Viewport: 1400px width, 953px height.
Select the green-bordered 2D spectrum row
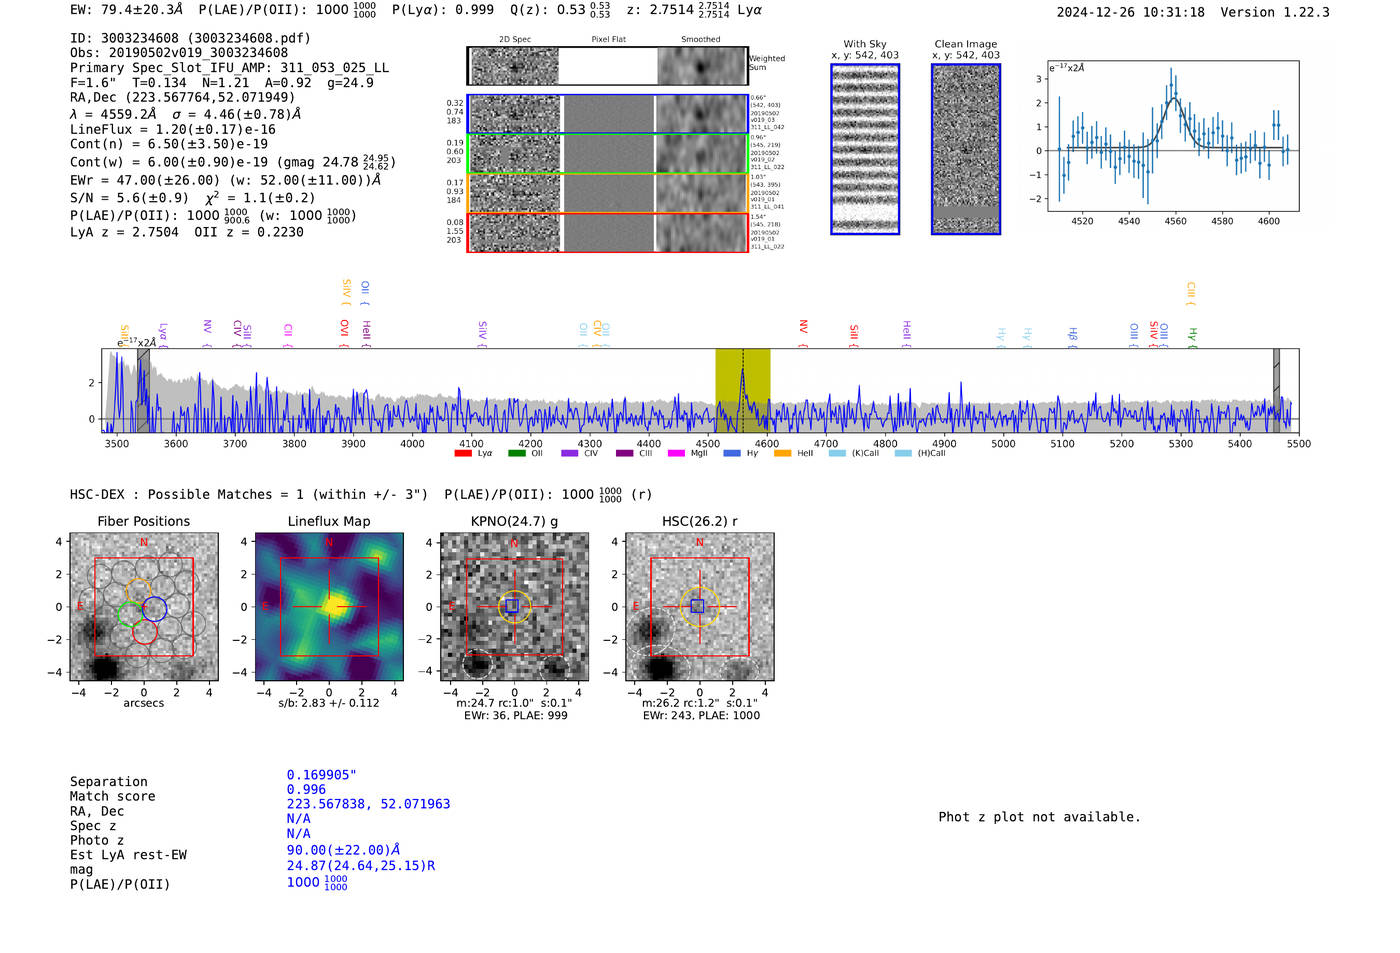pyautogui.click(x=608, y=154)
